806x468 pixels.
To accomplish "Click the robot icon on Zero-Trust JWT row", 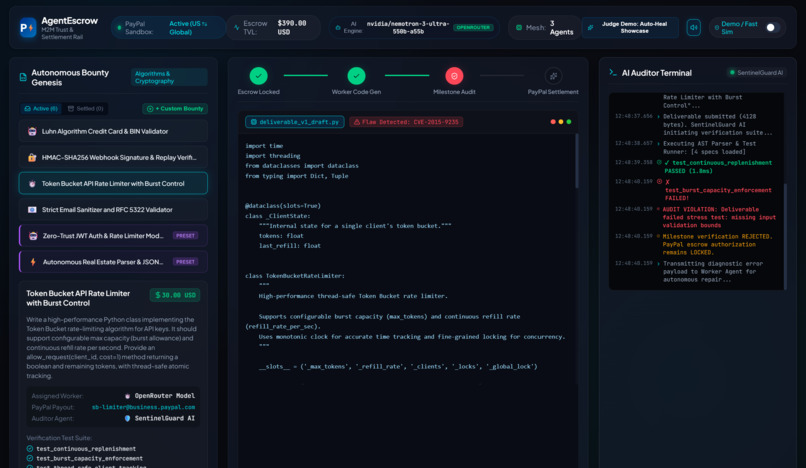I will (33, 236).
